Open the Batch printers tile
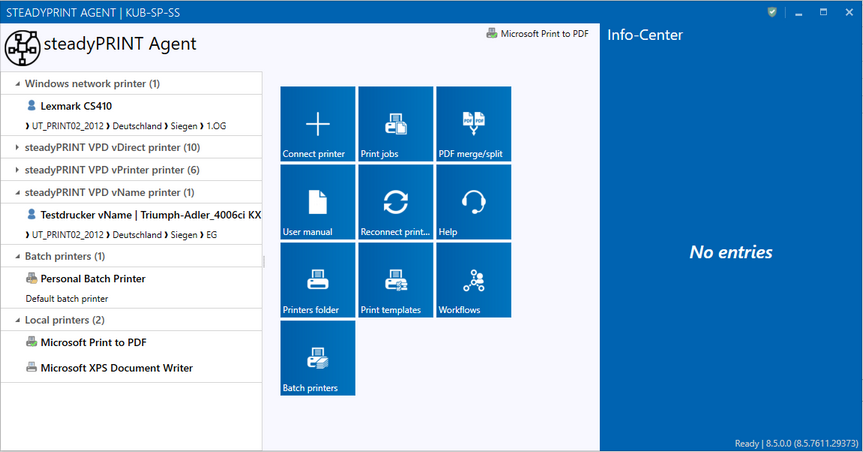Viewport: 863px width, 452px height. click(x=318, y=358)
